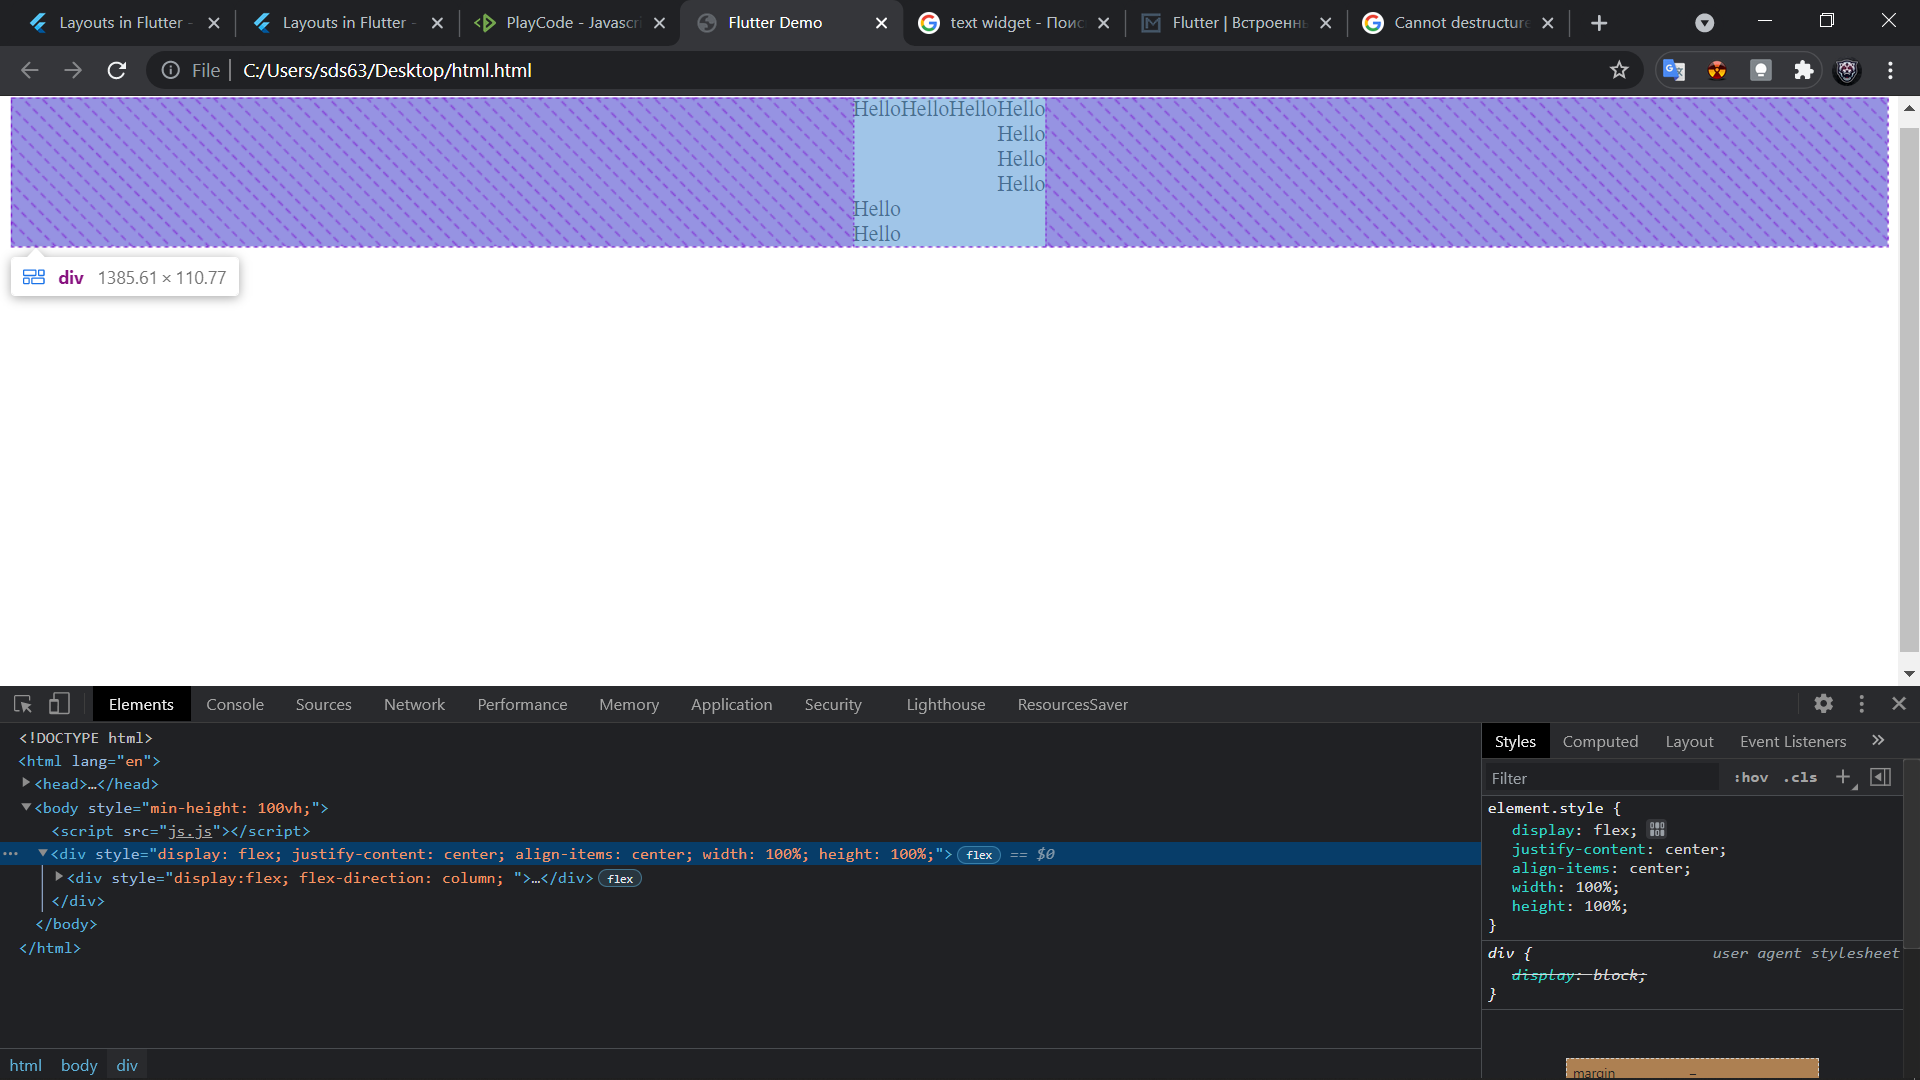Click the flex badge on the selected div
1920x1080 pixels.
pyautogui.click(x=979, y=855)
